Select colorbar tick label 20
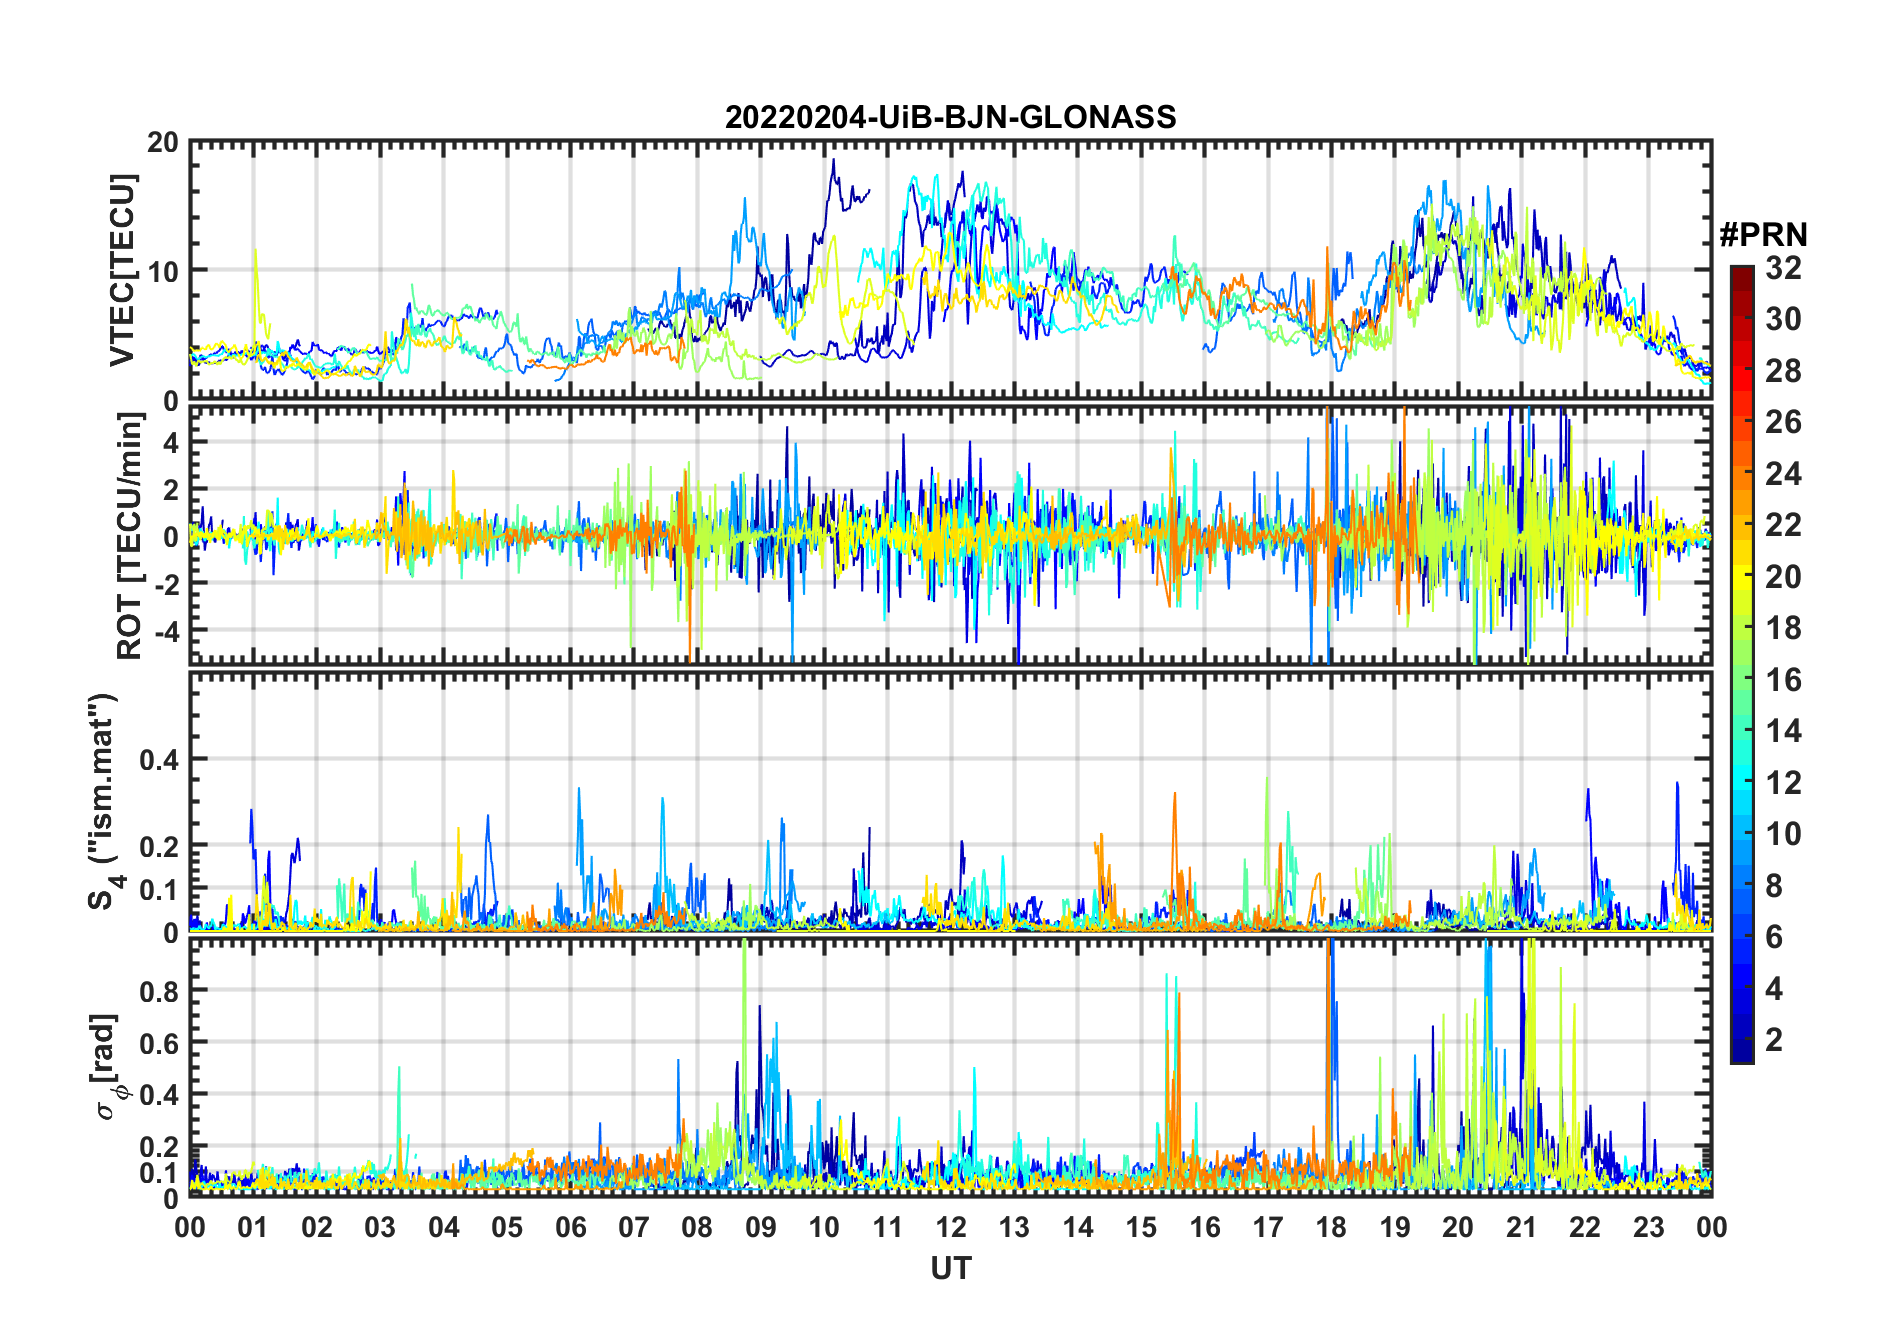Screen dimensions: 1902x1330 point(1783,576)
